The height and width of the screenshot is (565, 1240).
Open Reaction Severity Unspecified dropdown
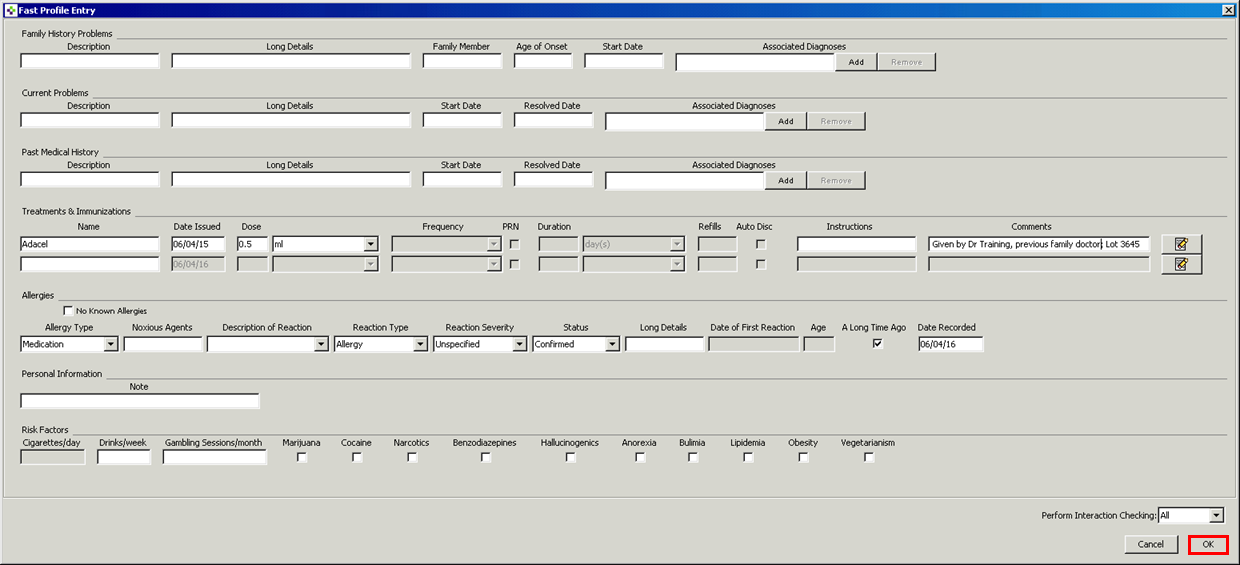[x=519, y=344]
